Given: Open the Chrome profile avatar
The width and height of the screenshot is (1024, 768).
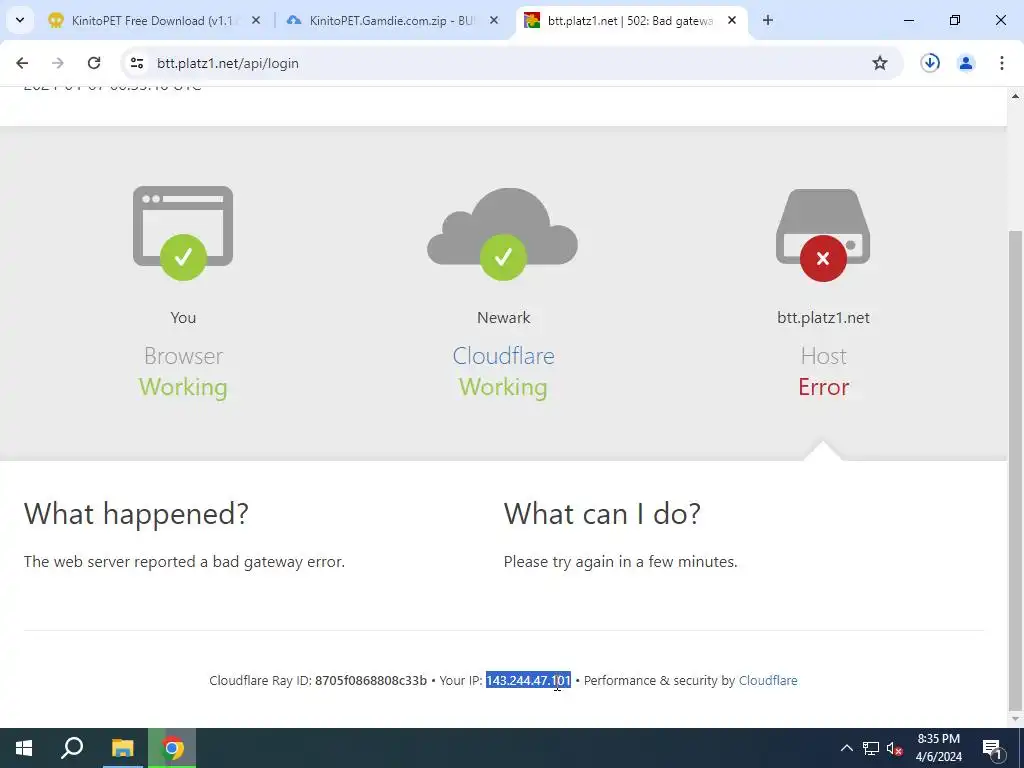Looking at the screenshot, I should (x=966, y=63).
